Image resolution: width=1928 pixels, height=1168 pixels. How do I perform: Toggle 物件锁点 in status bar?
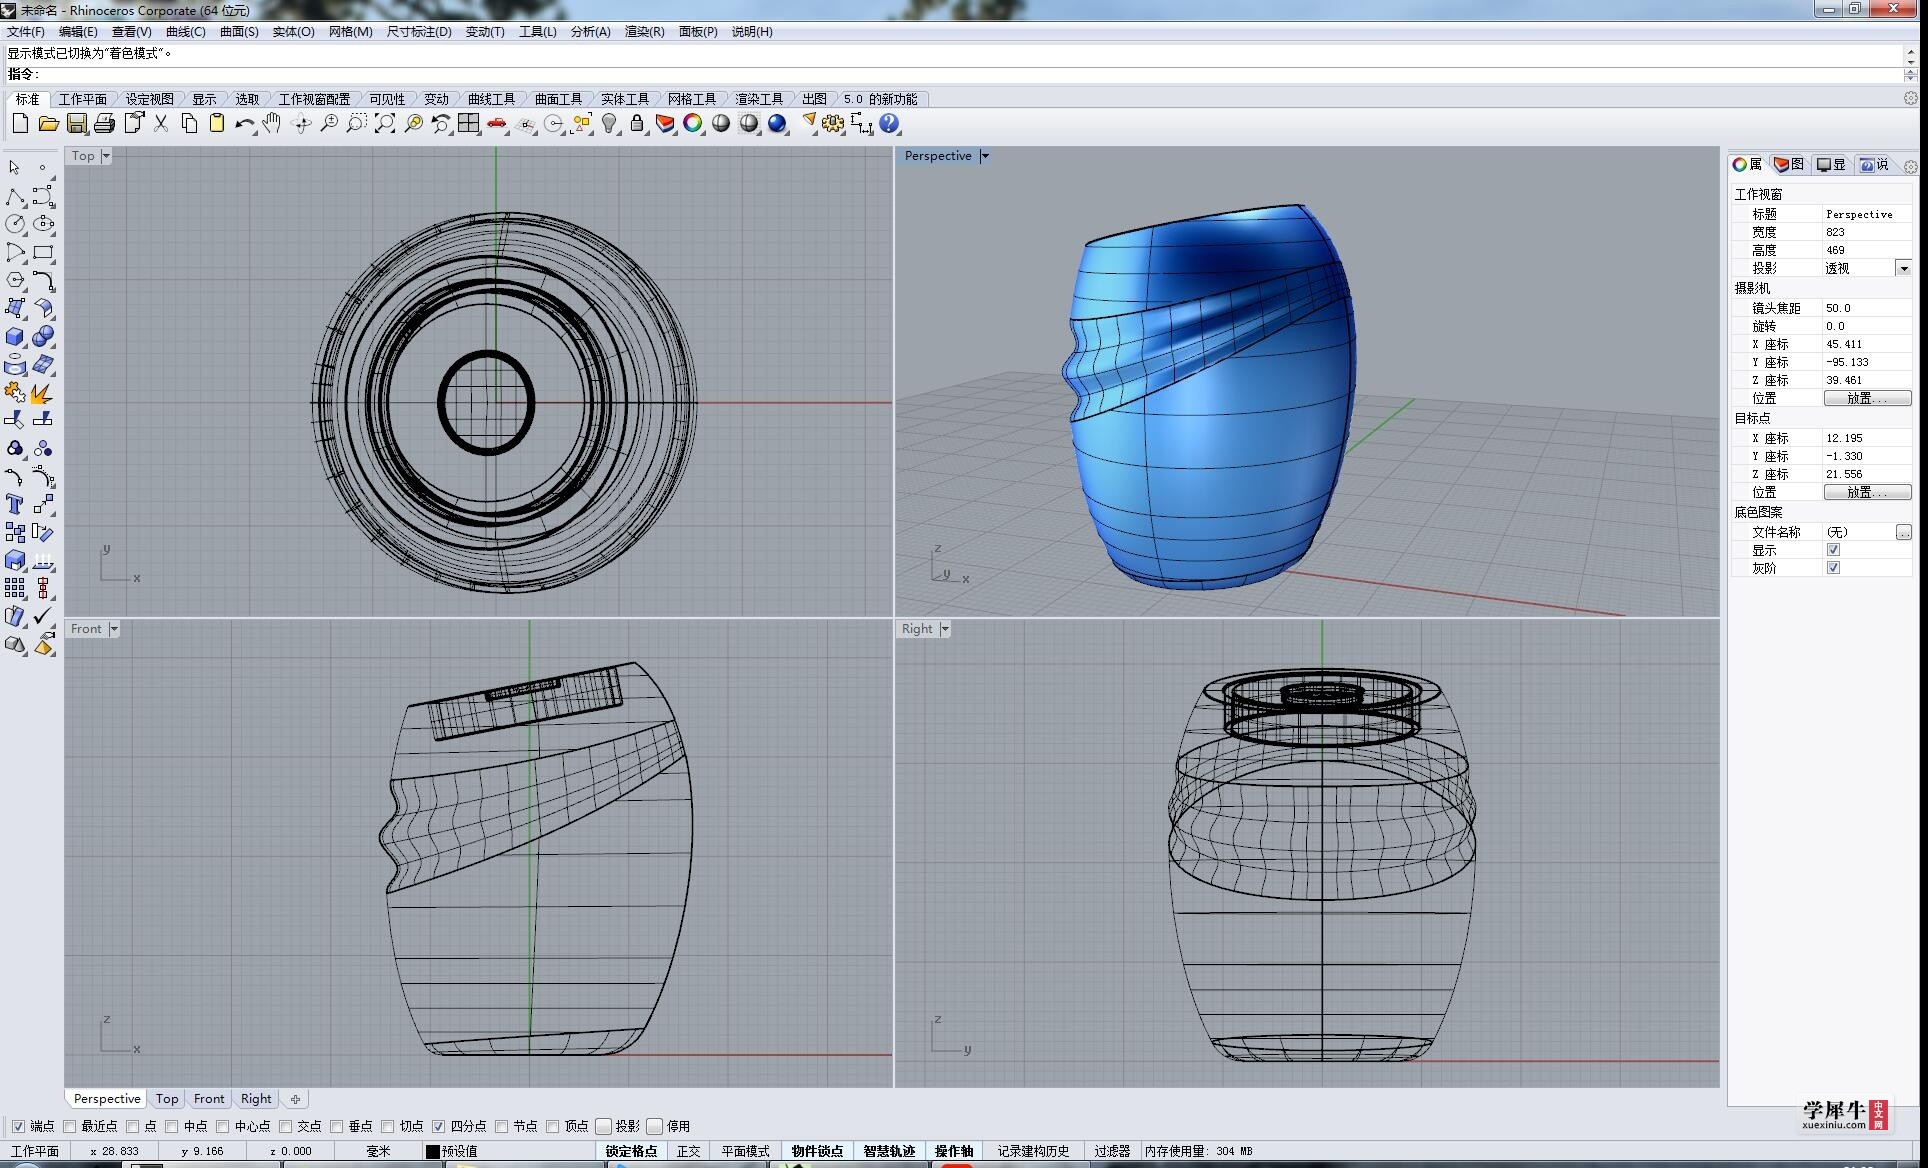[x=817, y=1151]
